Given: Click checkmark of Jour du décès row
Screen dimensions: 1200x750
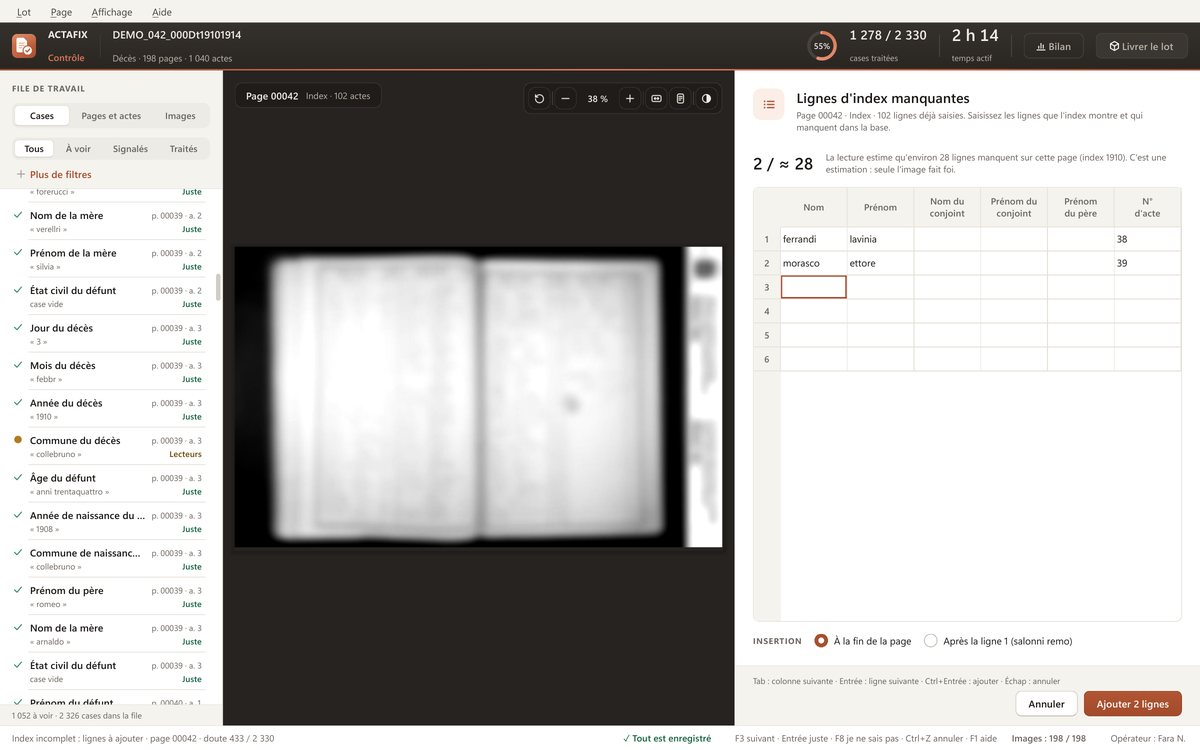Looking at the screenshot, I should pos(18,328).
